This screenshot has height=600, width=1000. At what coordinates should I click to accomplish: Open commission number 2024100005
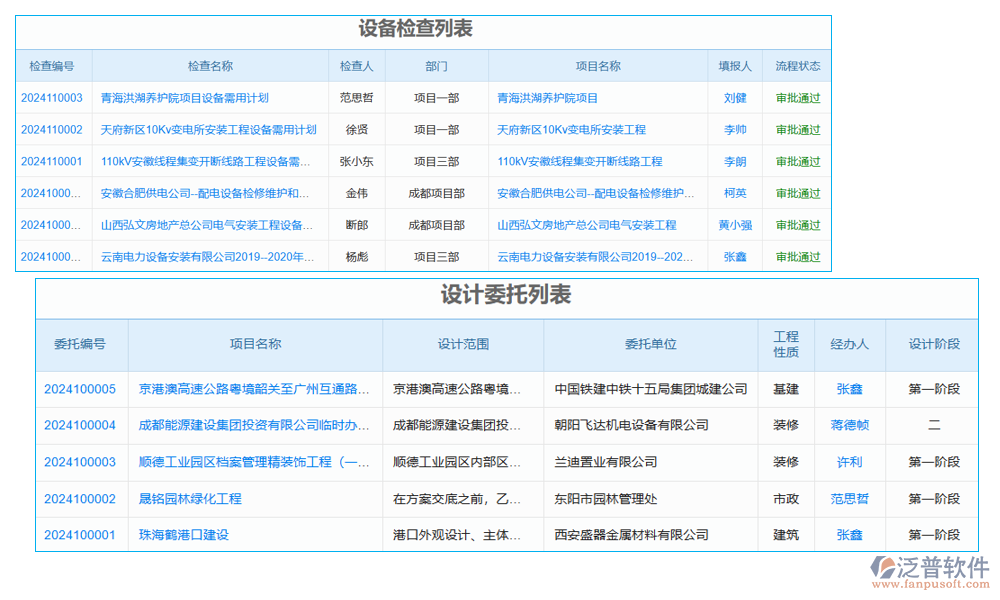(79, 389)
